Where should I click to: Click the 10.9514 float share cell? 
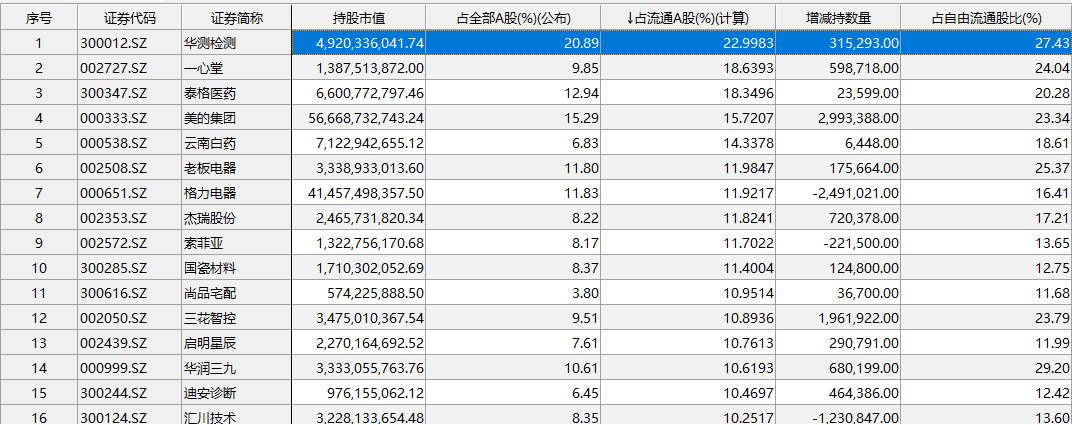690,293
